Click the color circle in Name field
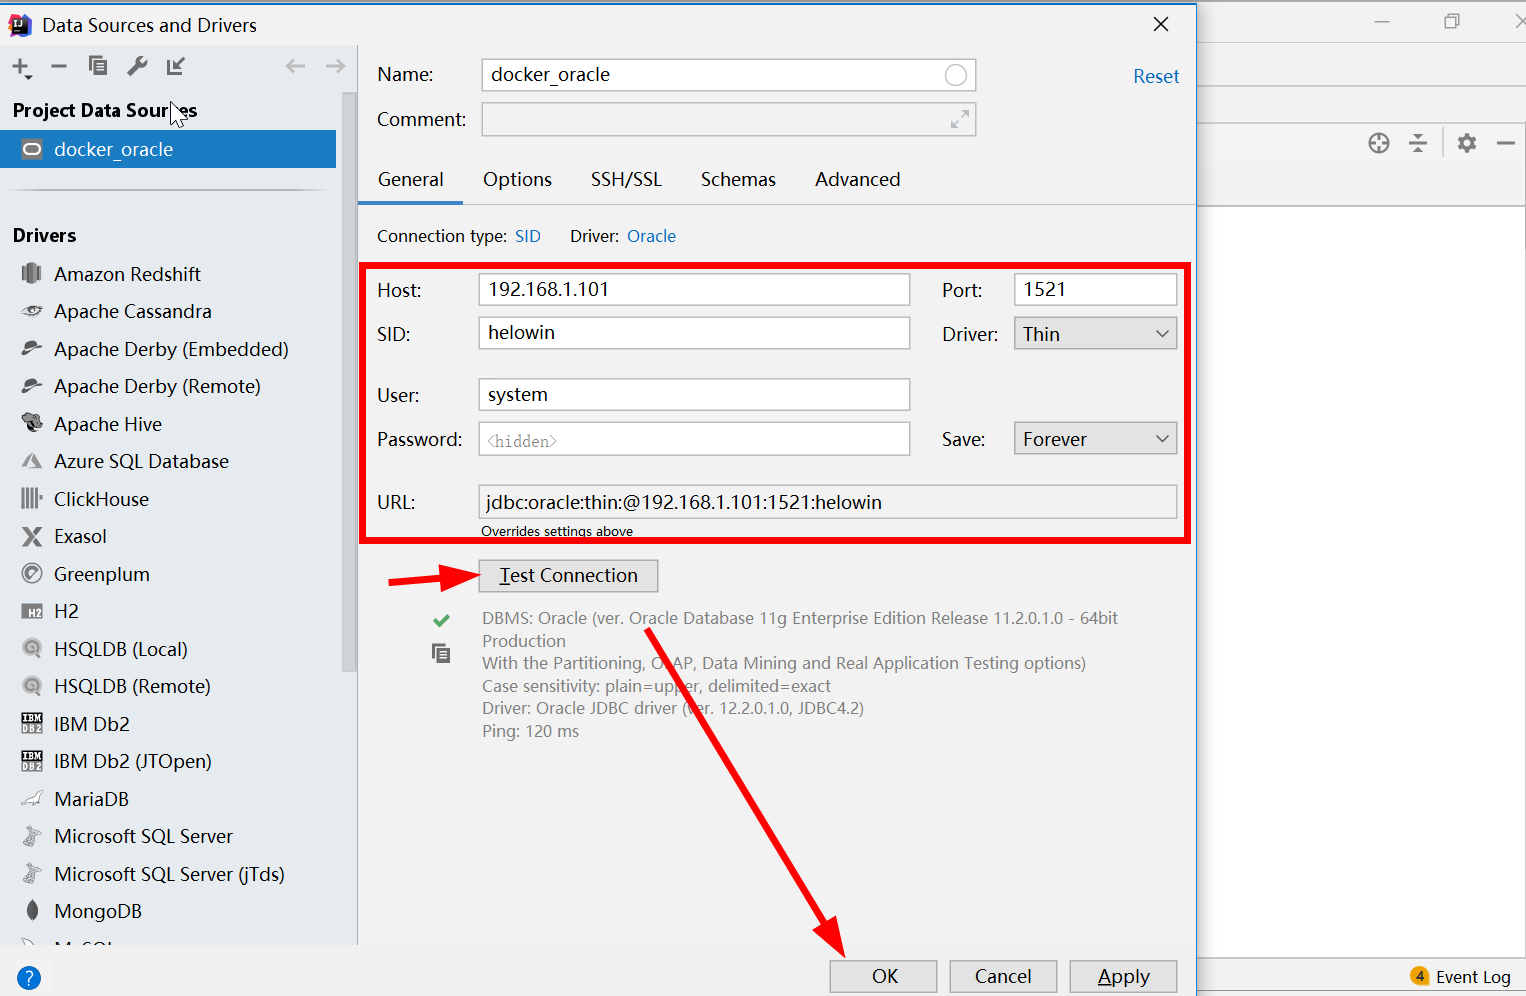Viewport: 1526px width, 996px height. (x=956, y=75)
